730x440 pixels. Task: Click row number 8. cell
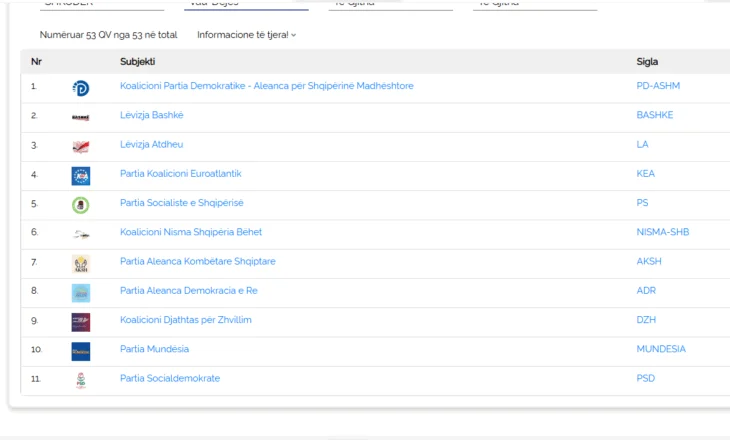pyautogui.click(x=34, y=291)
